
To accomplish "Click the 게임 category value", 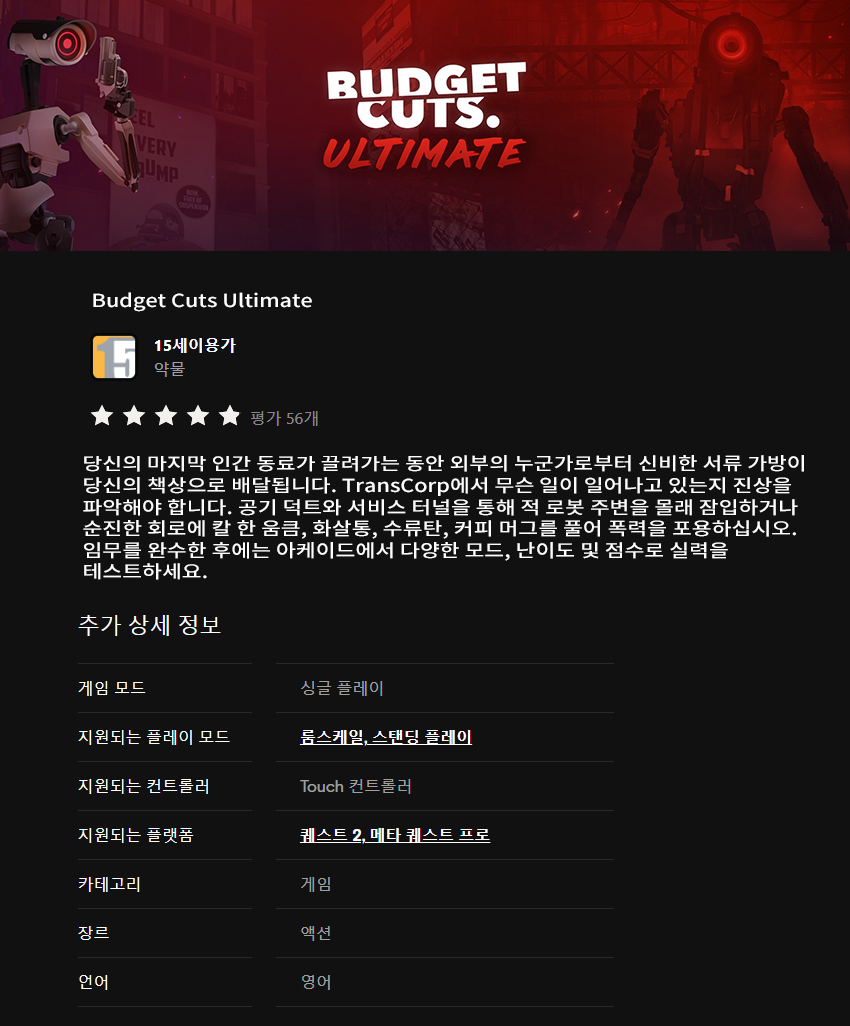I will 315,884.
